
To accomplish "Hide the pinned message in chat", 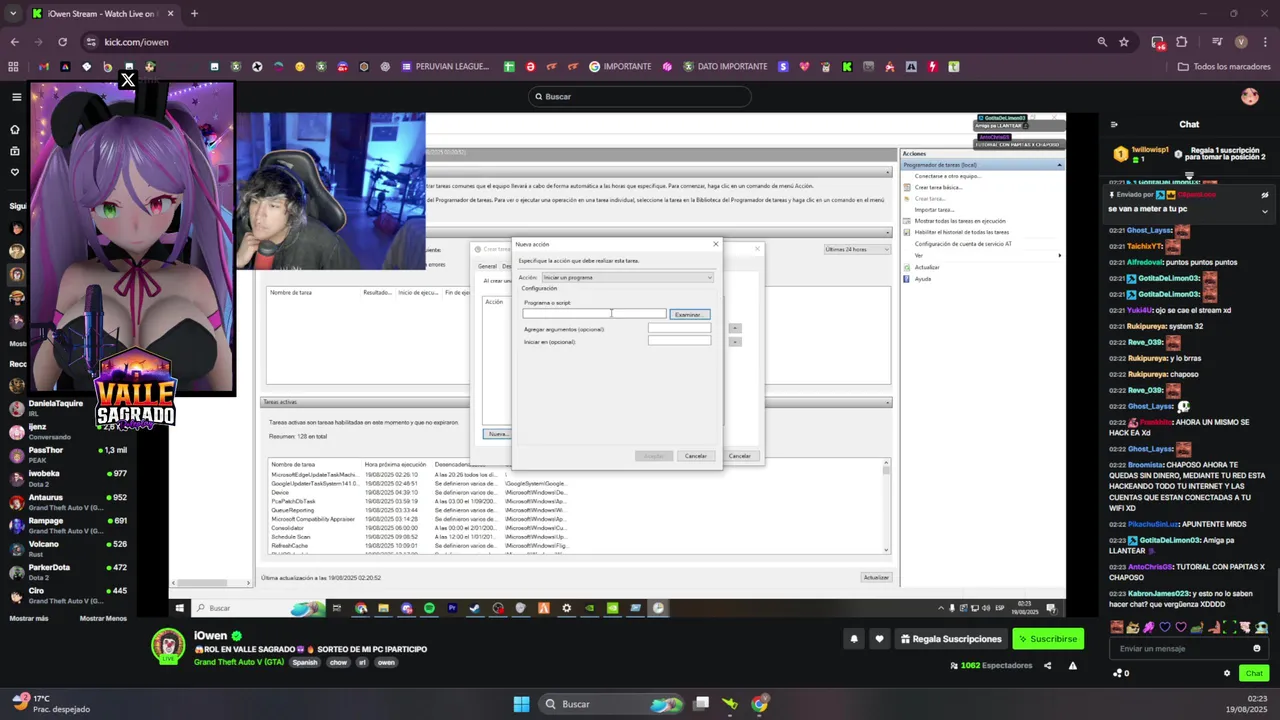I will (1264, 195).
